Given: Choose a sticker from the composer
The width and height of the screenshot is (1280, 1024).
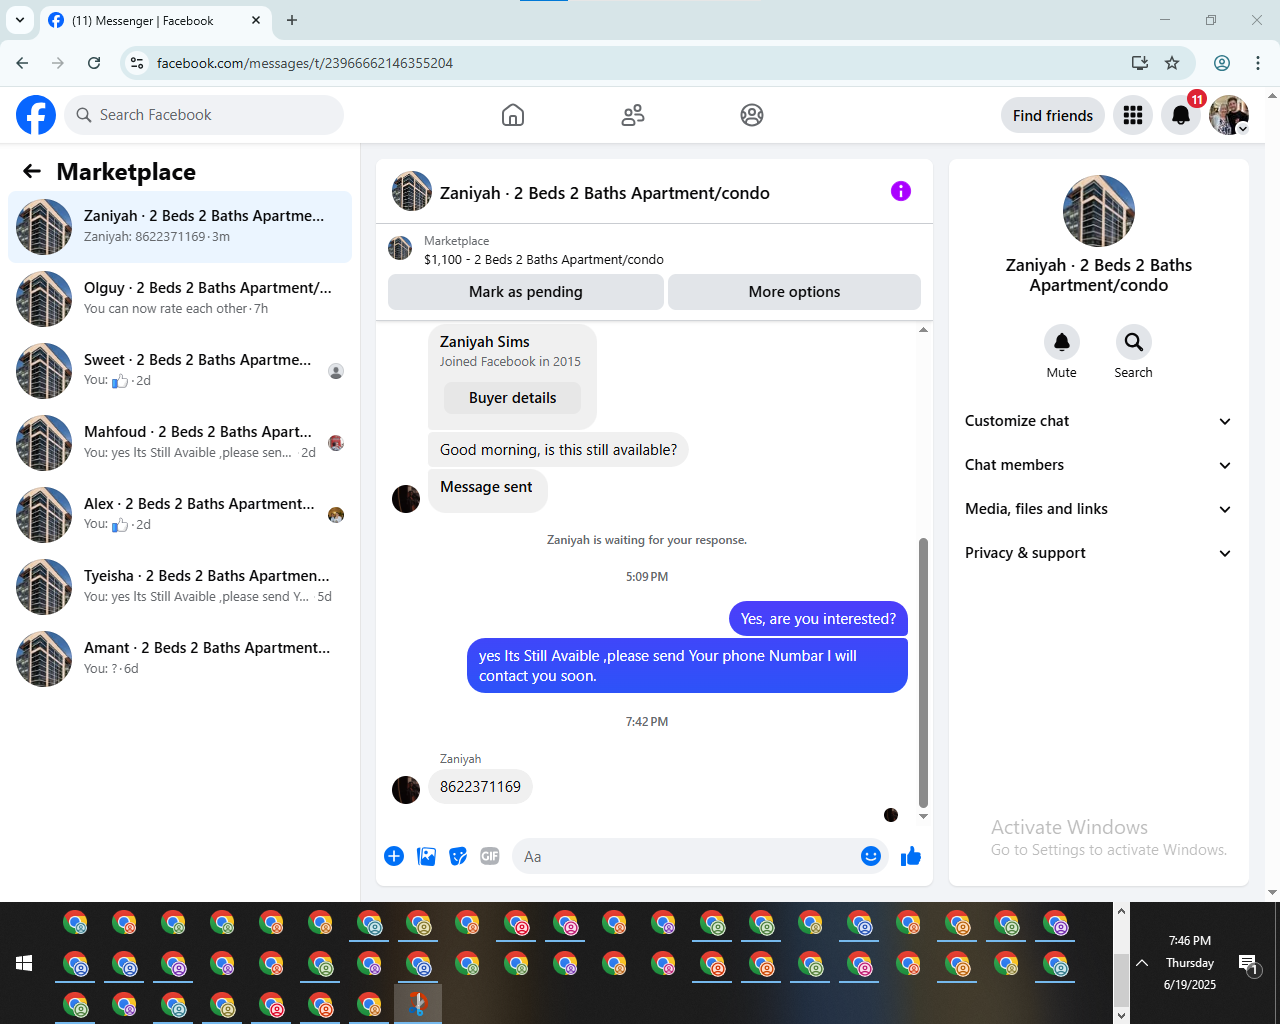Looking at the screenshot, I should (x=458, y=856).
